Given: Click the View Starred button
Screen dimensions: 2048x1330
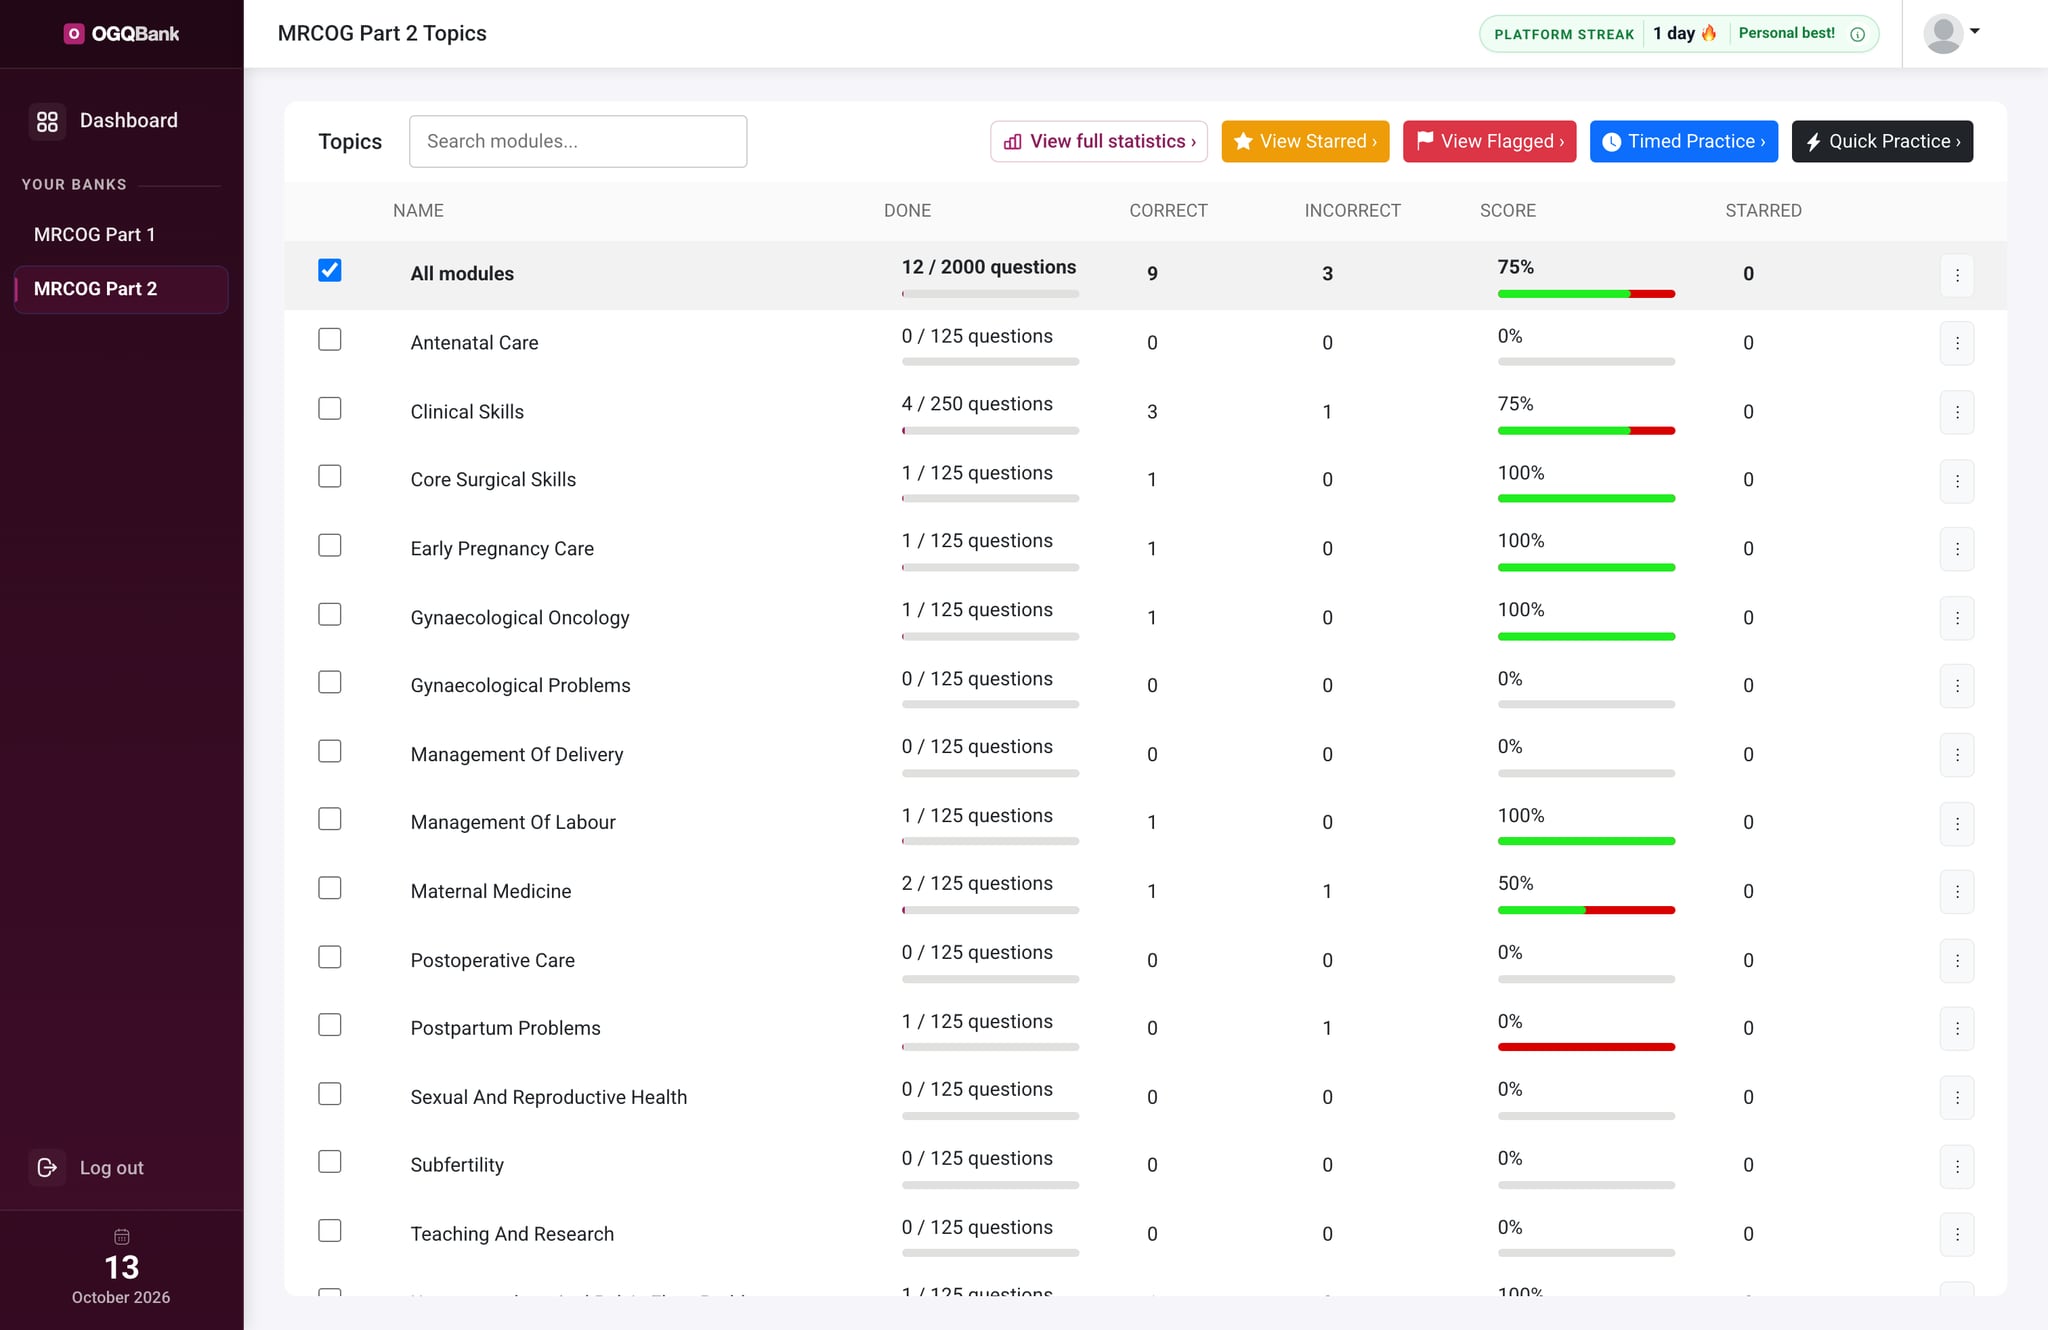Looking at the screenshot, I should coord(1305,141).
